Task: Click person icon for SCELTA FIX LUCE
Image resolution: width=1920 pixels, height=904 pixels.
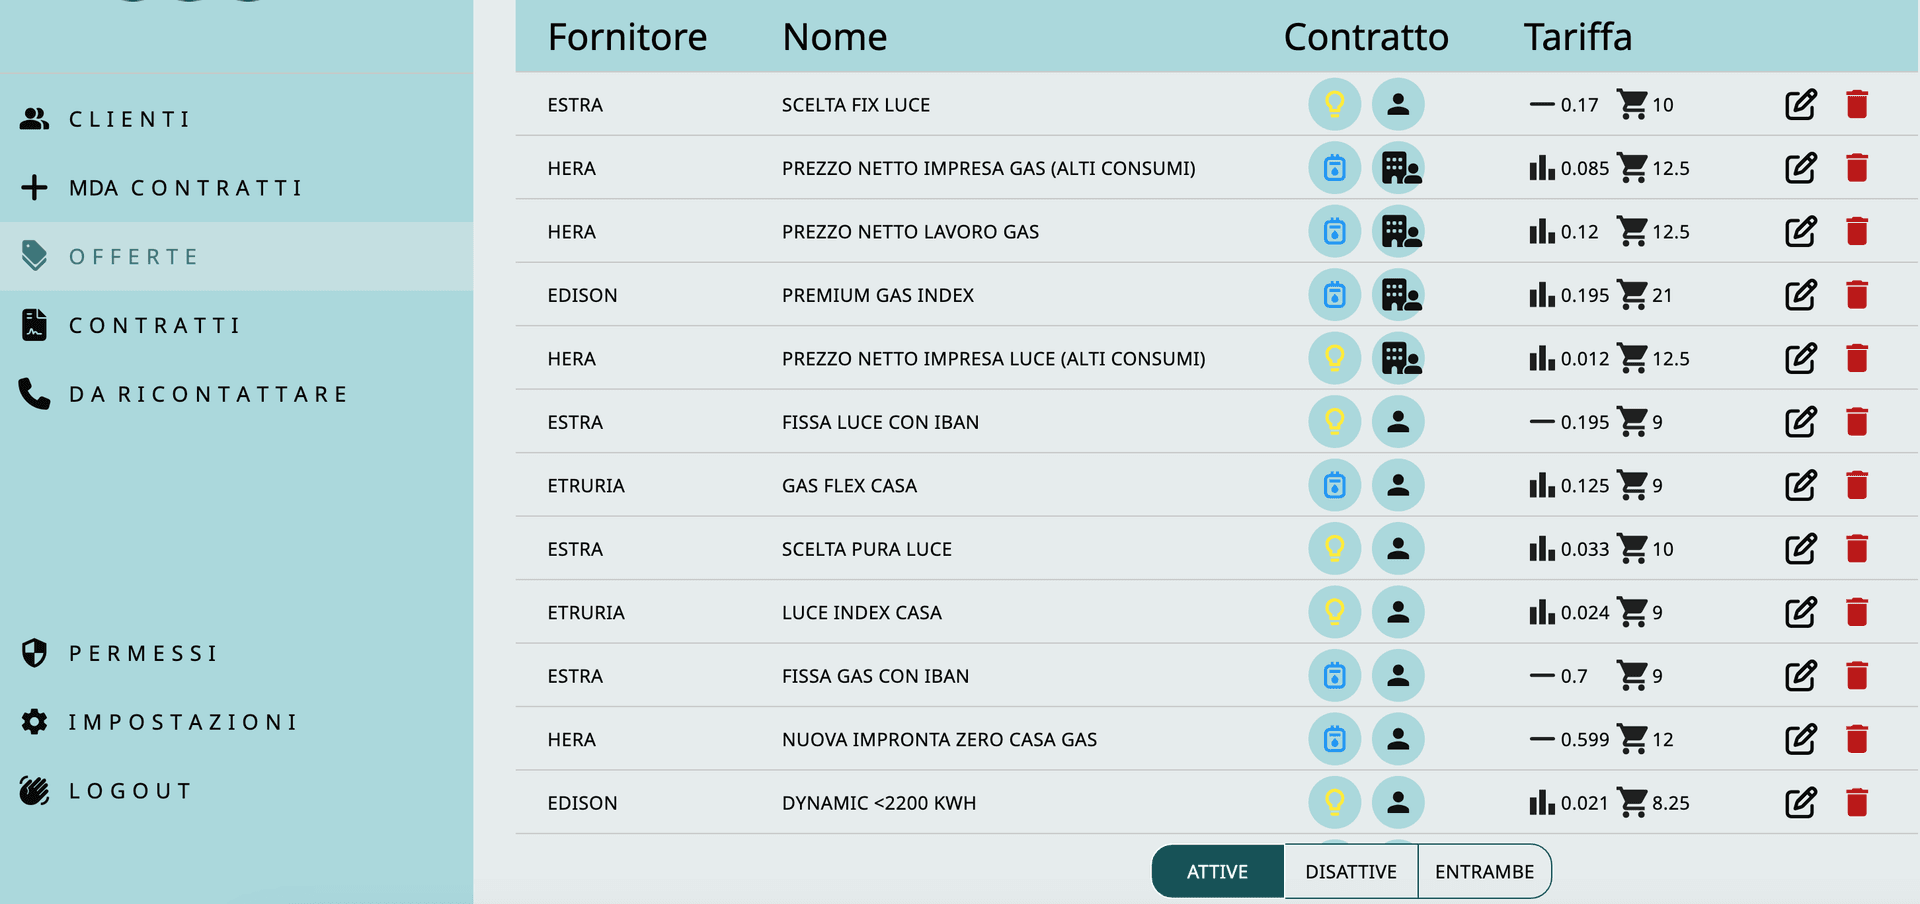Action: [x=1398, y=104]
